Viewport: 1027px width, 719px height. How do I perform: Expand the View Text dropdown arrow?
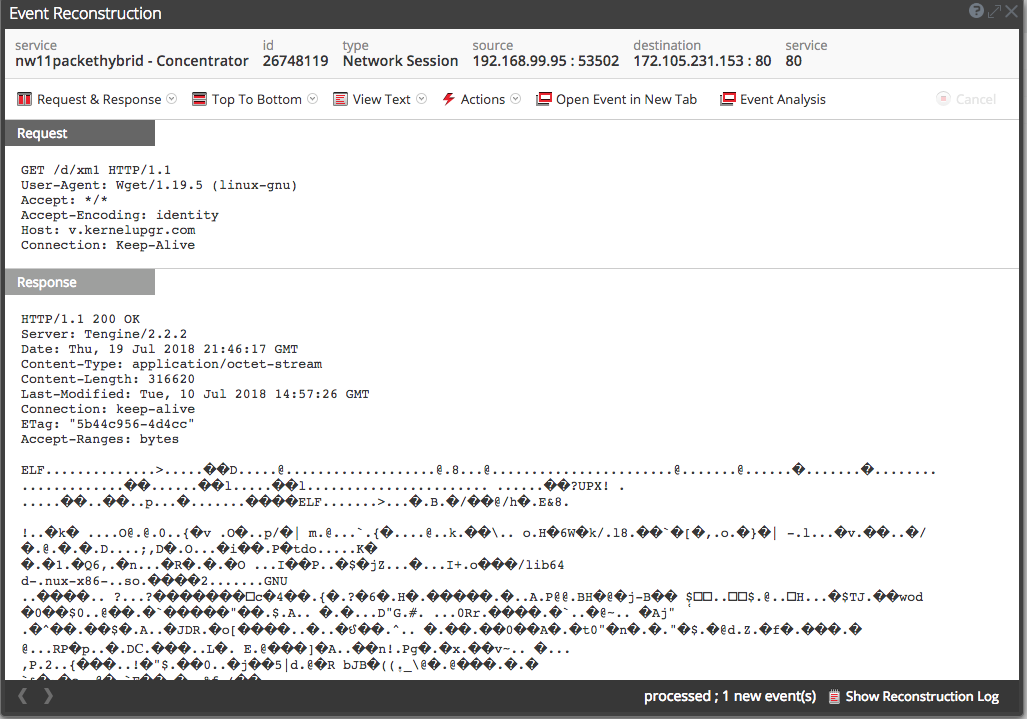(422, 99)
